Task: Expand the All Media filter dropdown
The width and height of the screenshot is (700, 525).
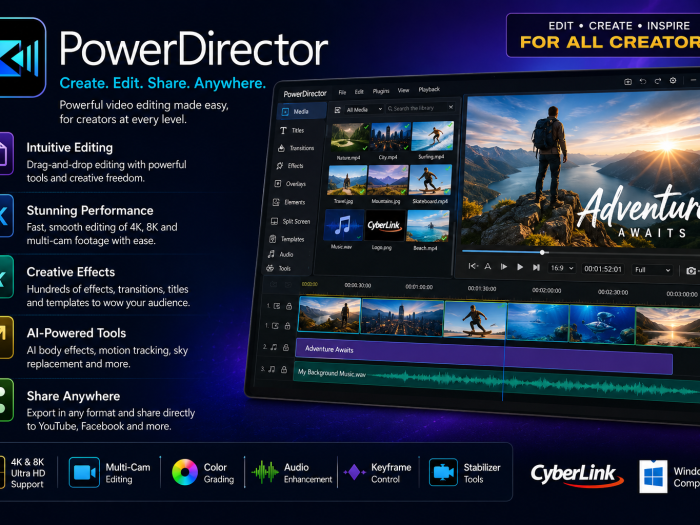Action: click(365, 109)
